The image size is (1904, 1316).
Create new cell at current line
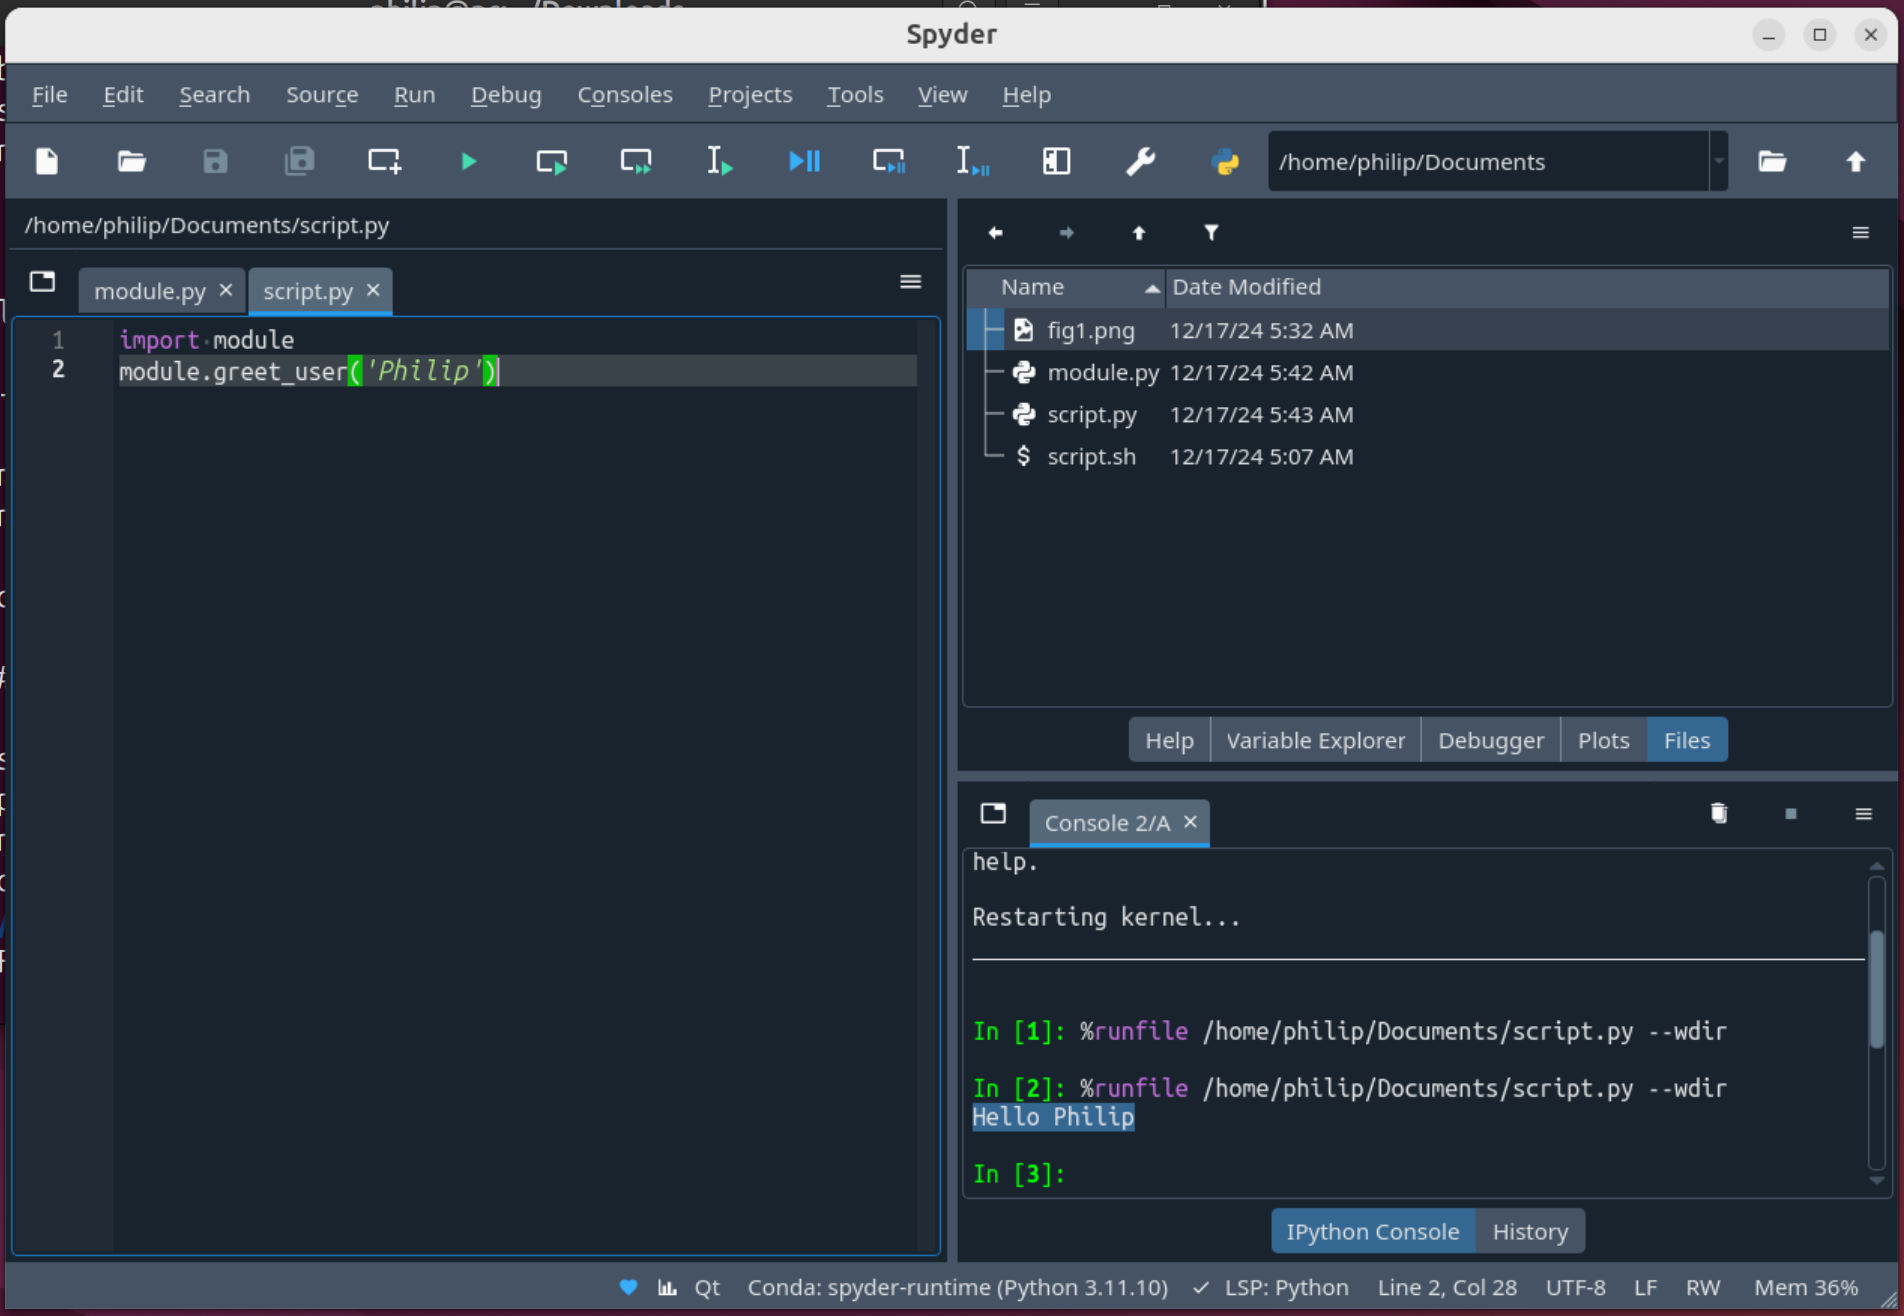point(384,161)
